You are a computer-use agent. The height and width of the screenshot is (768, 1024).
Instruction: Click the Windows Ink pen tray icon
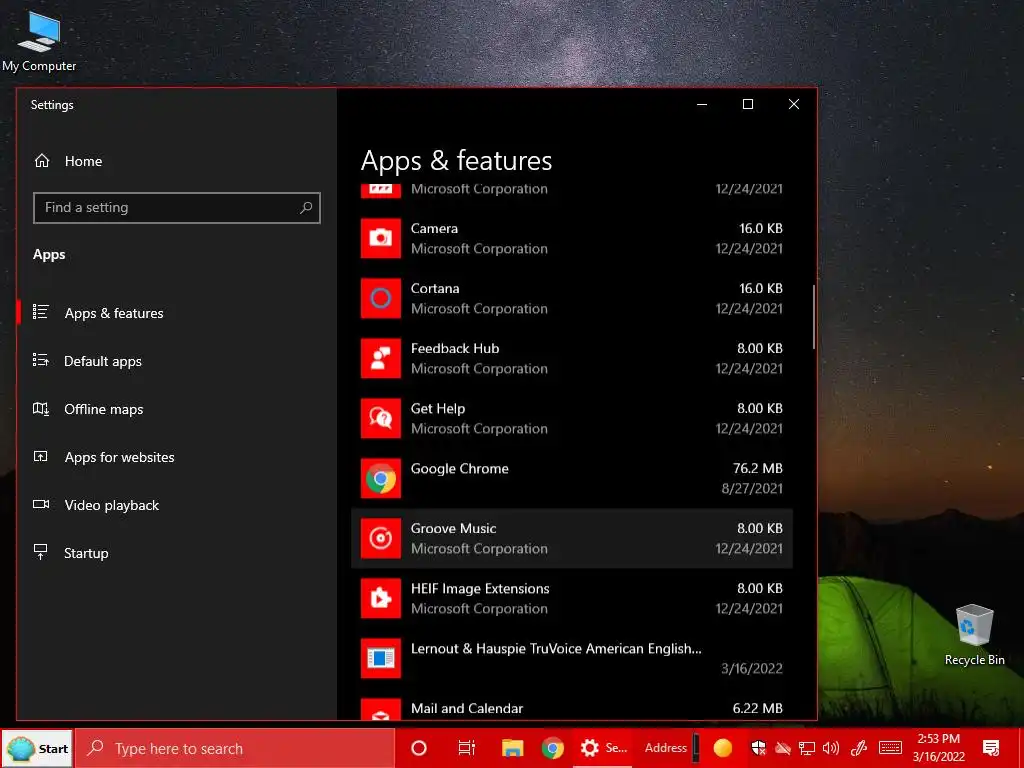pyautogui.click(x=859, y=748)
